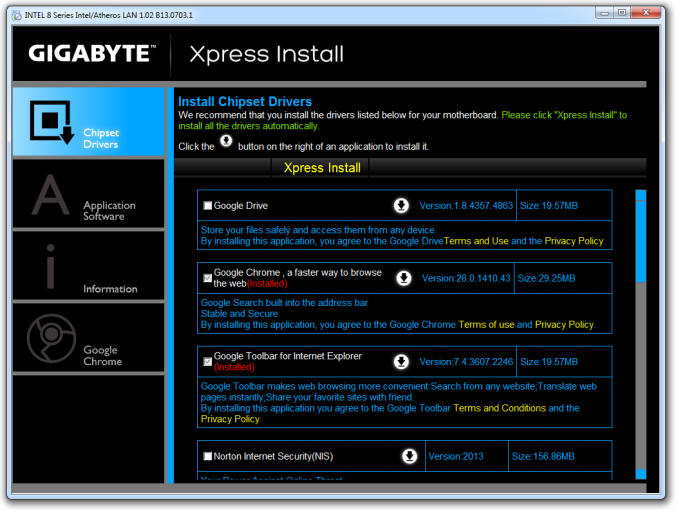678x511 pixels.
Task: Click the Google Drive download arrow icon
Action: pyautogui.click(x=401, y=205)
